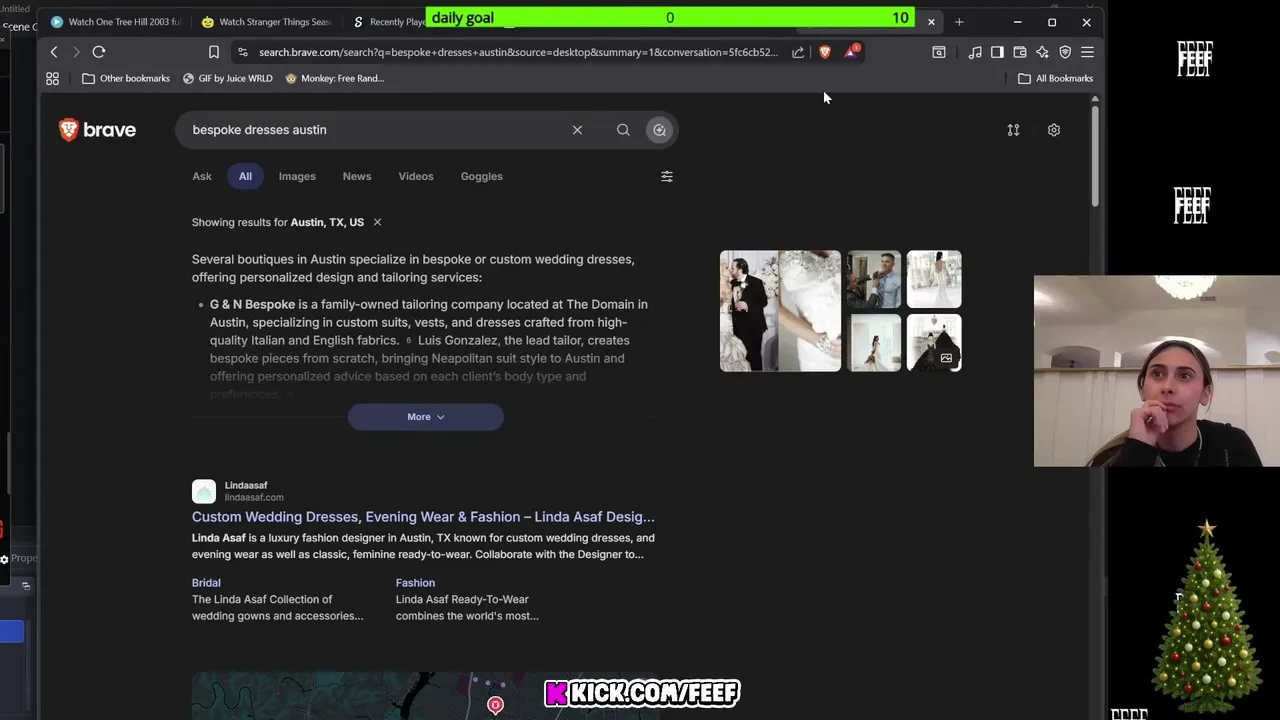Share this page via the share icon
1280x720 pixels.
pos(798,52)
